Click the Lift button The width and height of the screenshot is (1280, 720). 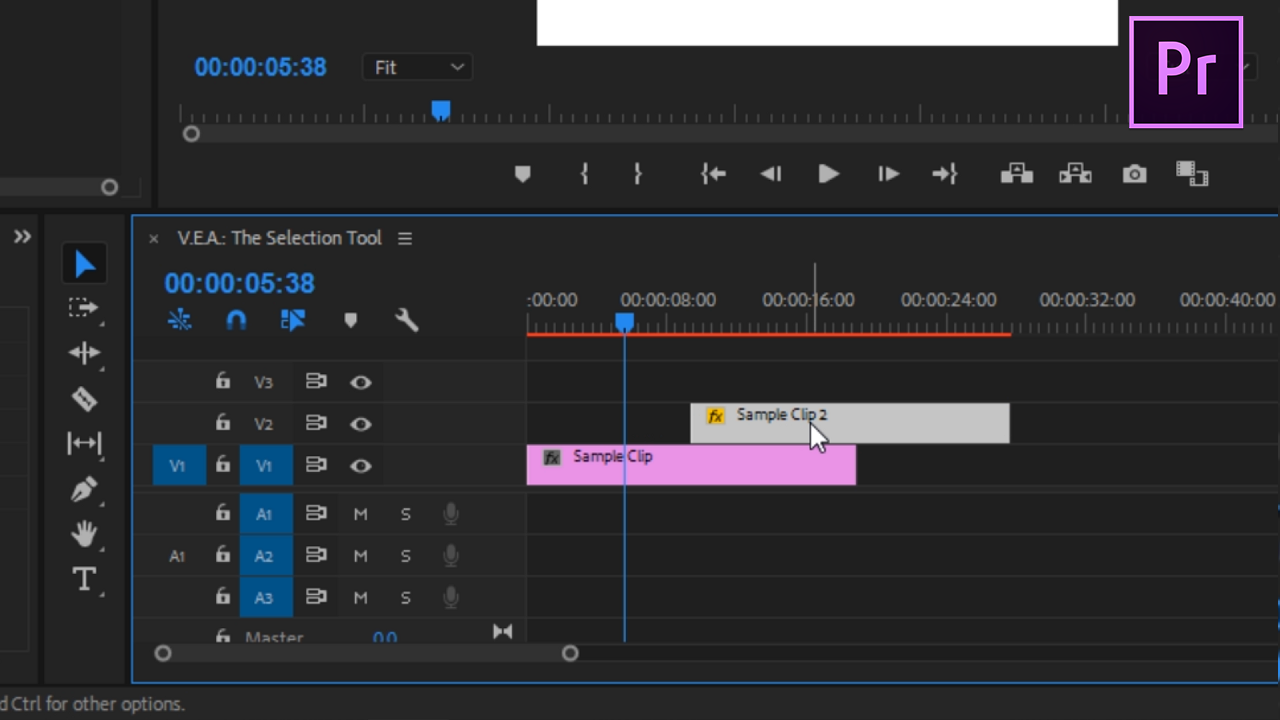[x=1017, y=174]
